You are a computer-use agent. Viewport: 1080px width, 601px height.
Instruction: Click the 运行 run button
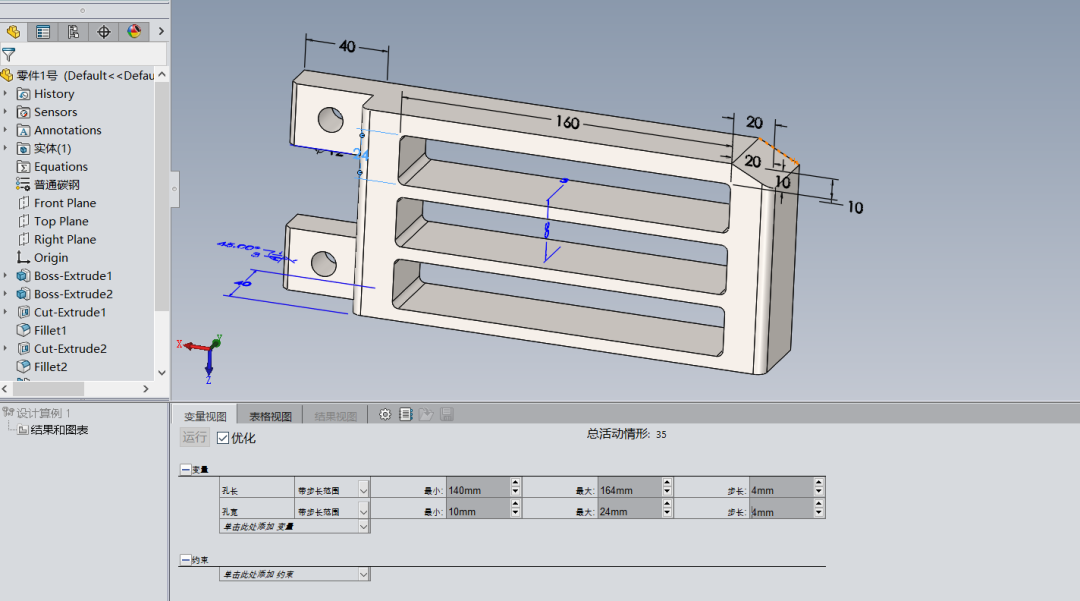[194, 437]
